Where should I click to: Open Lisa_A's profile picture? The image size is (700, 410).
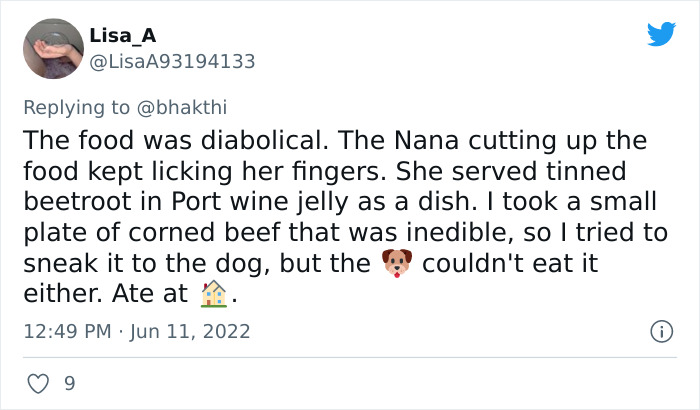point(52,48)
